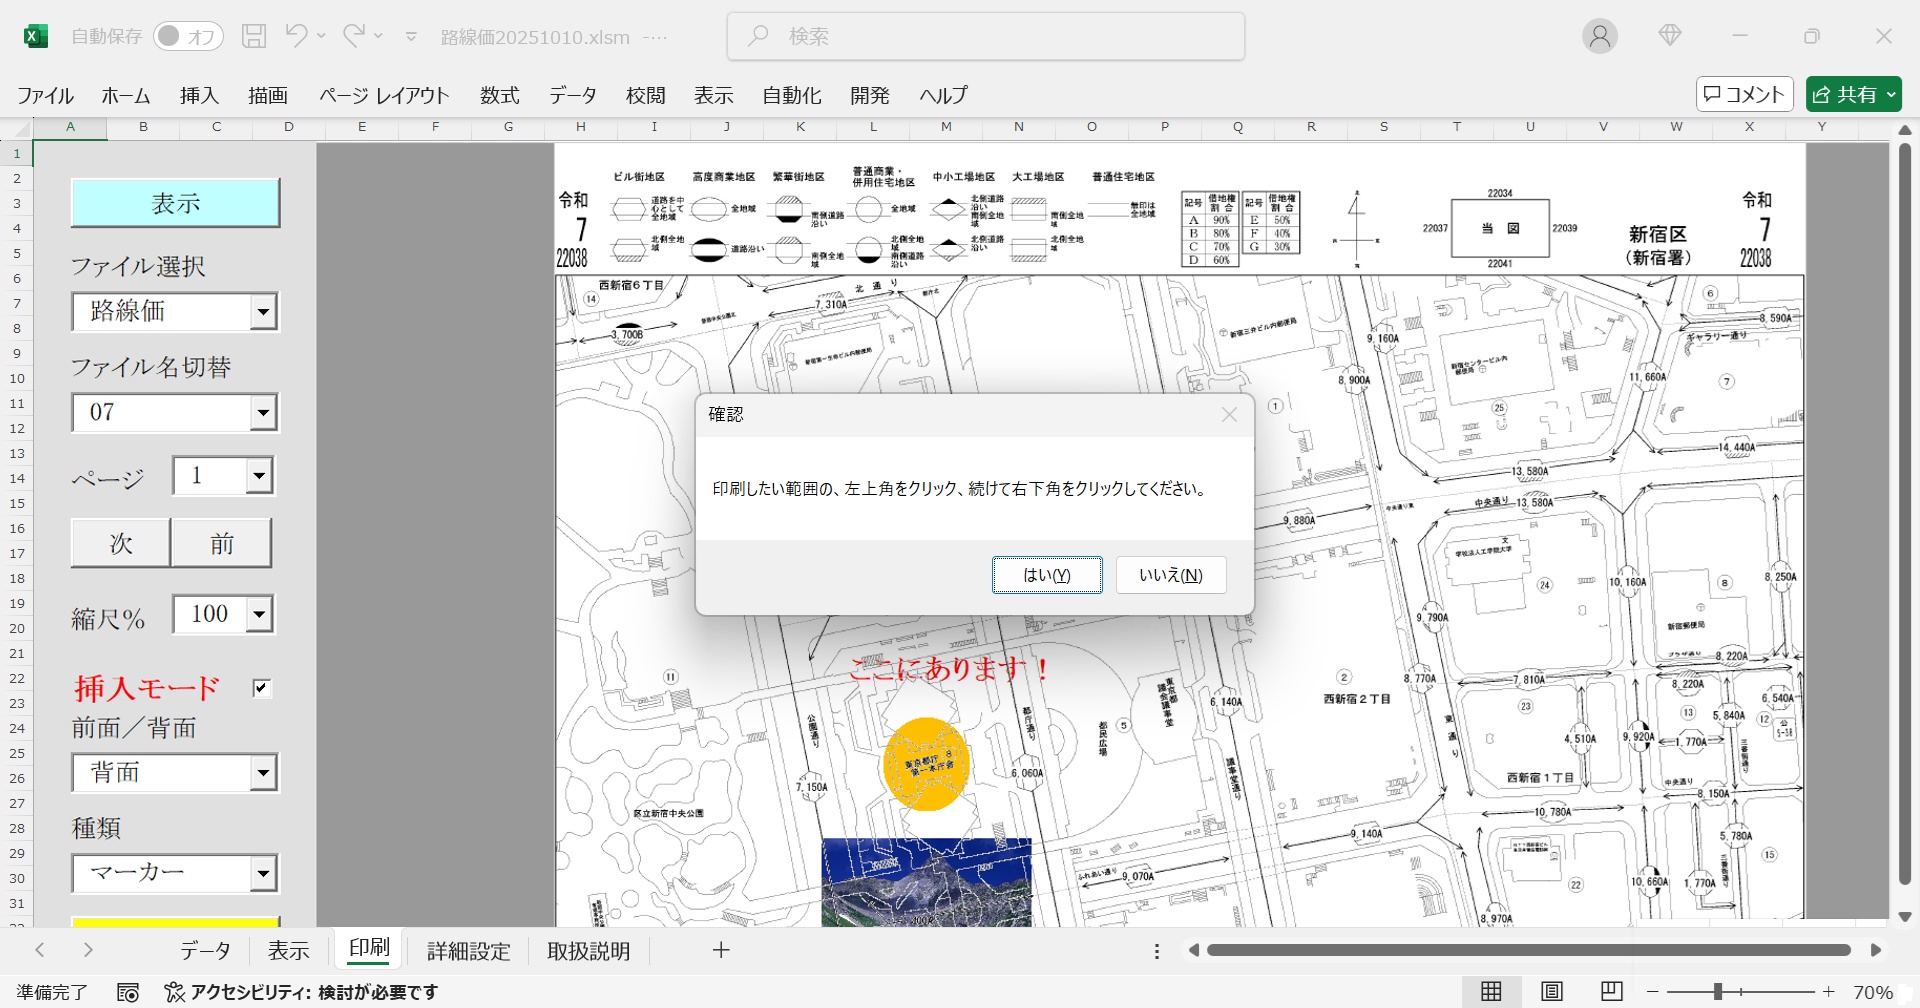This screenshot has width=1920, height=1008.
Task: Uncheck the 挿入モード checkbox
Action: (x=261, y=688)
